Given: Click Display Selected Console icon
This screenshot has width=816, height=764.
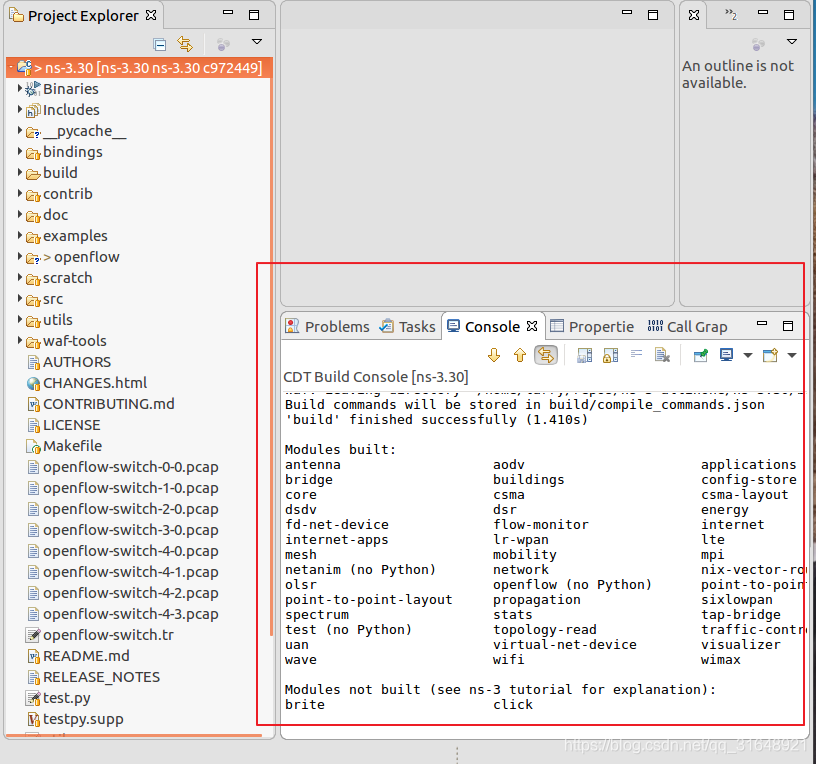Looking at the screenshot, I should (x=726, y=355).
